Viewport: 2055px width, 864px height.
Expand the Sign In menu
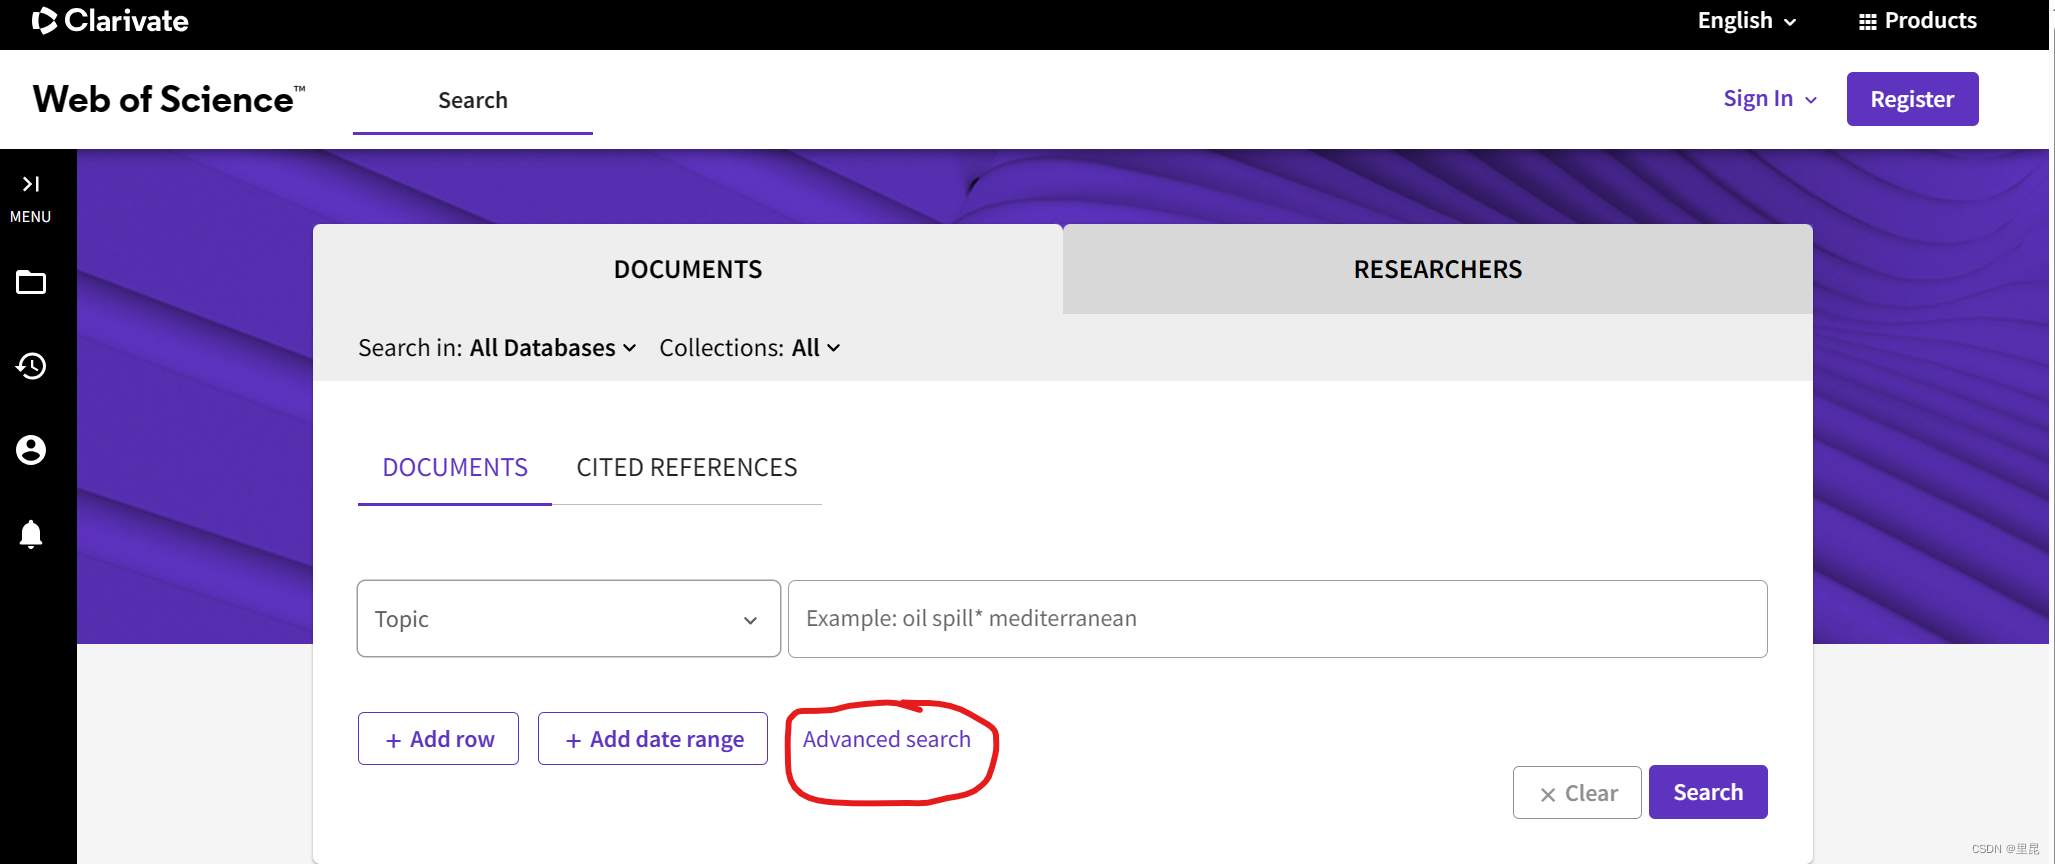(1770, 99)
